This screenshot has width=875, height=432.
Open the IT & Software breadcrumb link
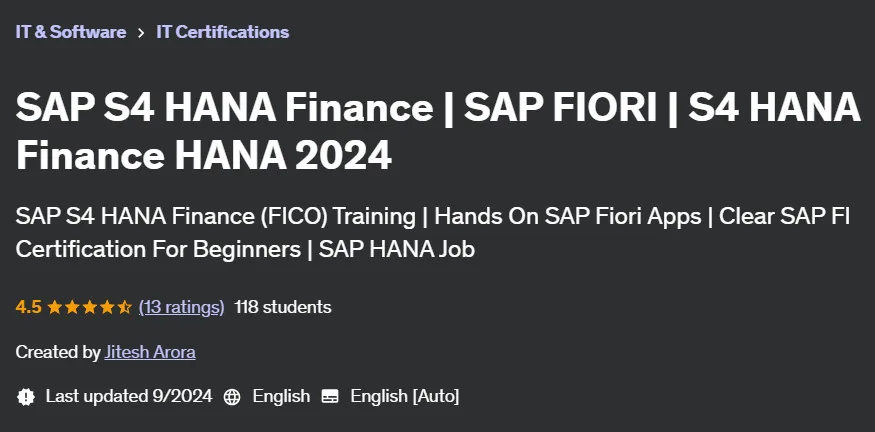tap(71, 32)
